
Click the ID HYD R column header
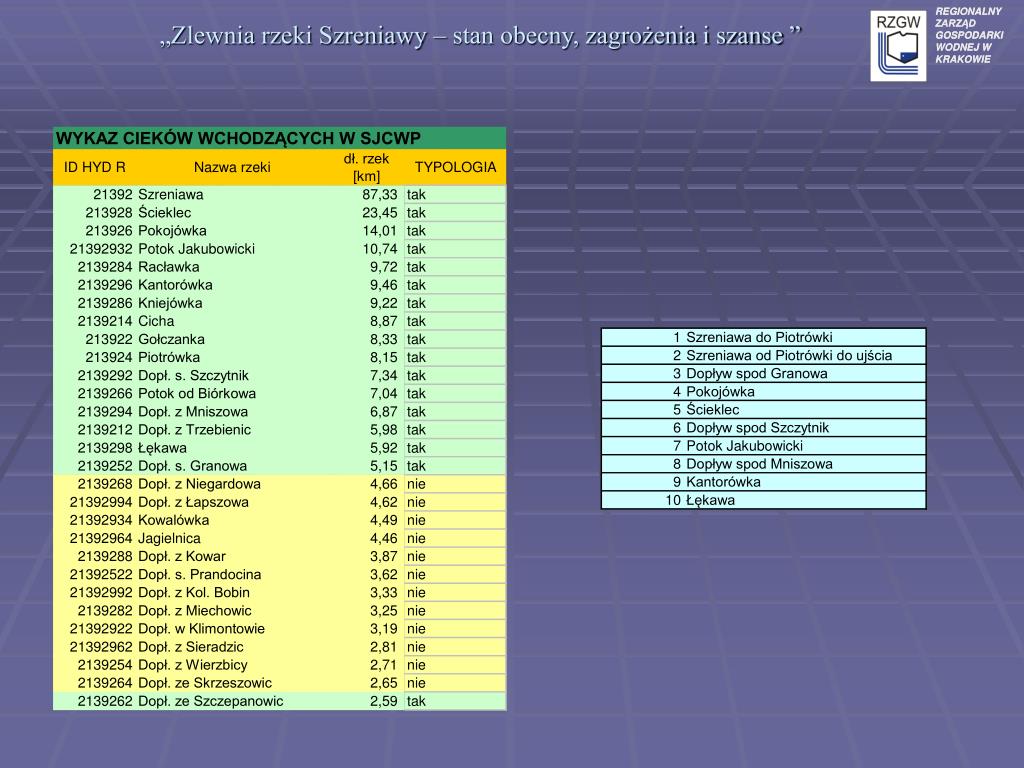click(95, 167)
